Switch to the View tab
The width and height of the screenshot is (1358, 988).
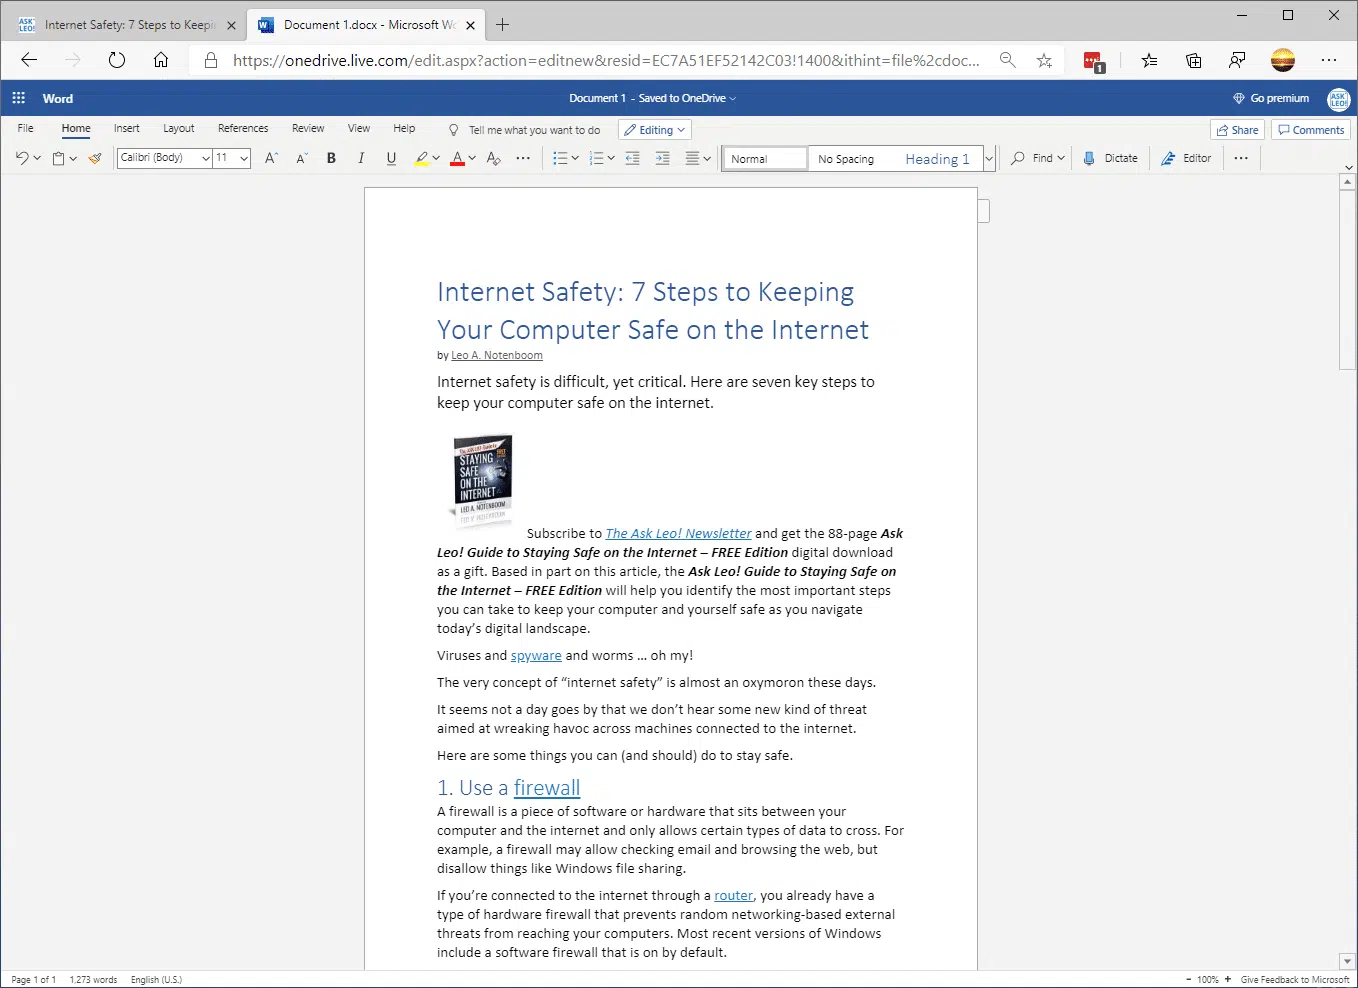coord(359,128)
